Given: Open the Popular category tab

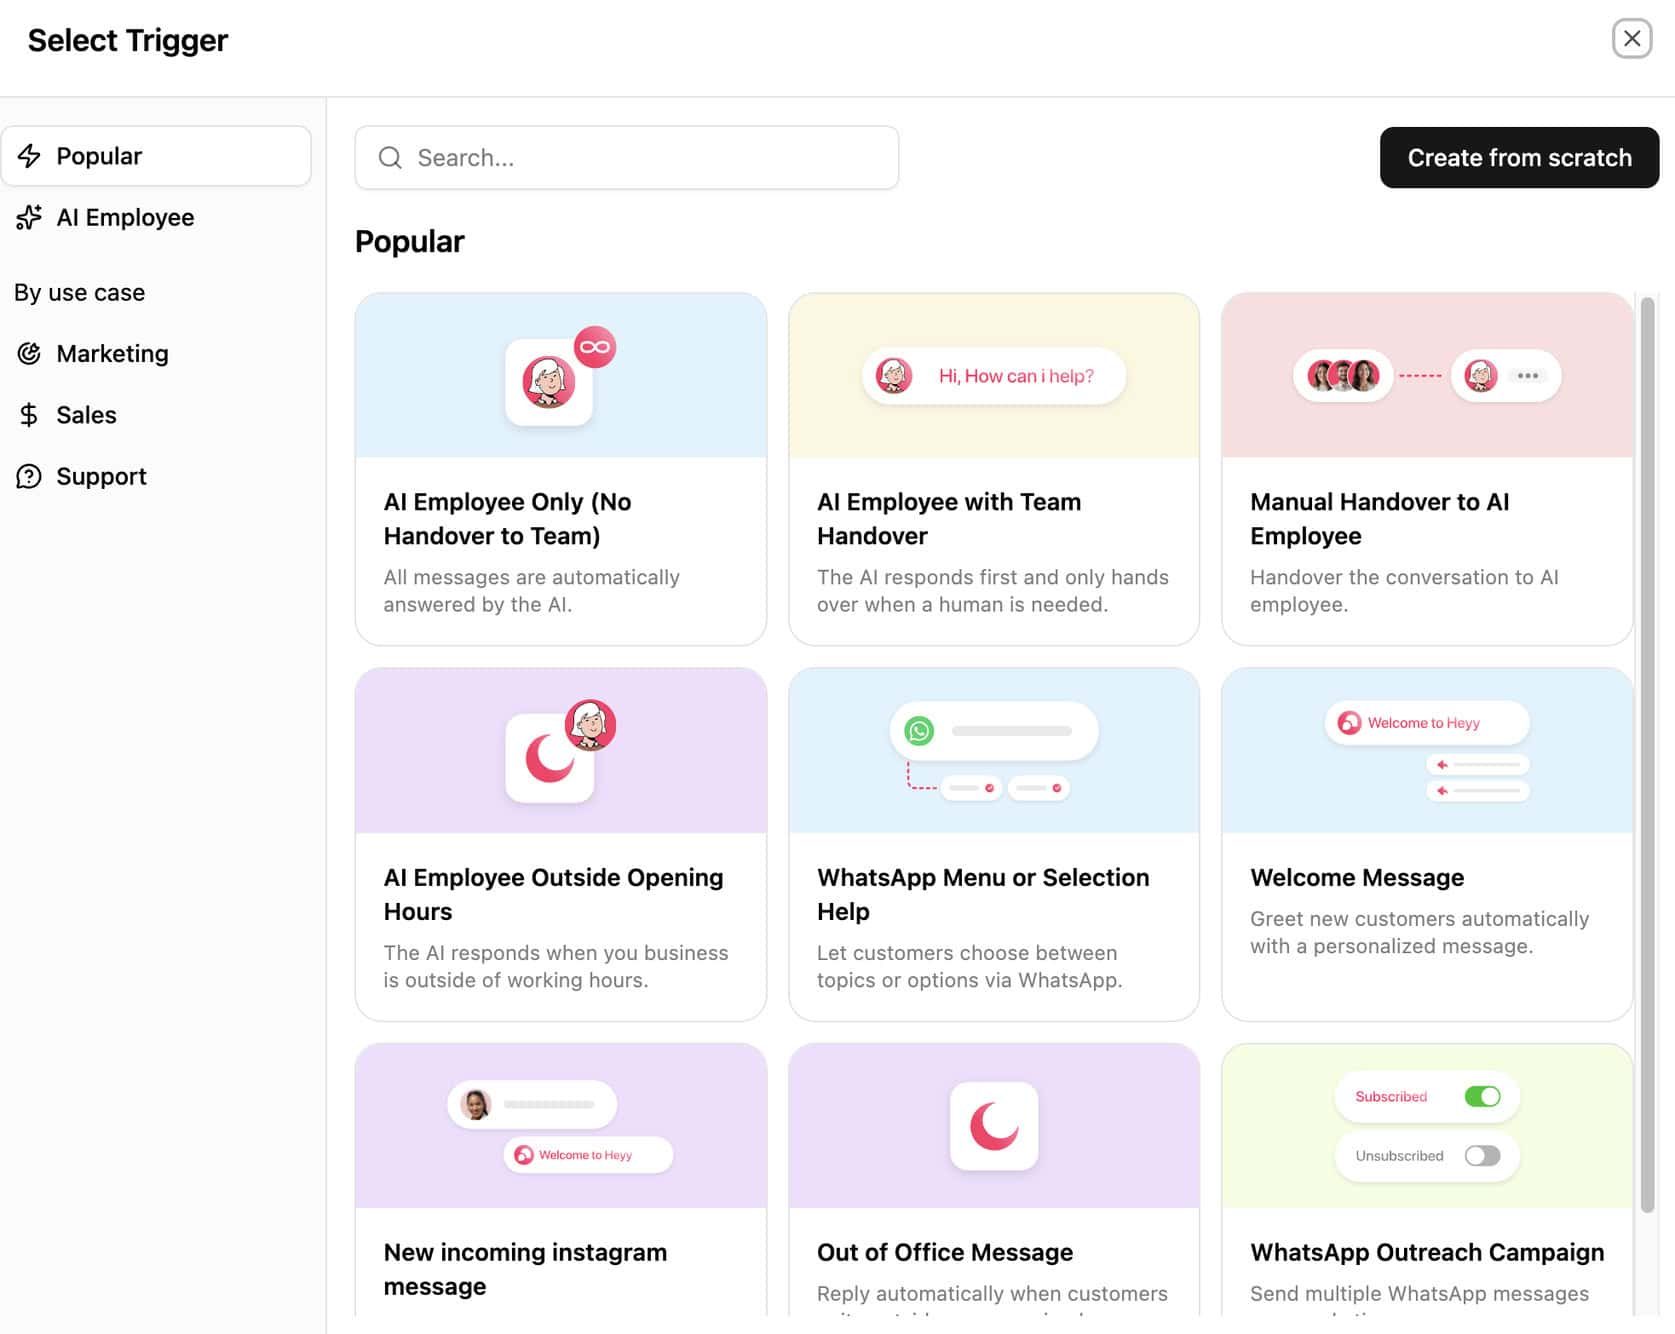Looking at the screenshot, I should point(156,156).
